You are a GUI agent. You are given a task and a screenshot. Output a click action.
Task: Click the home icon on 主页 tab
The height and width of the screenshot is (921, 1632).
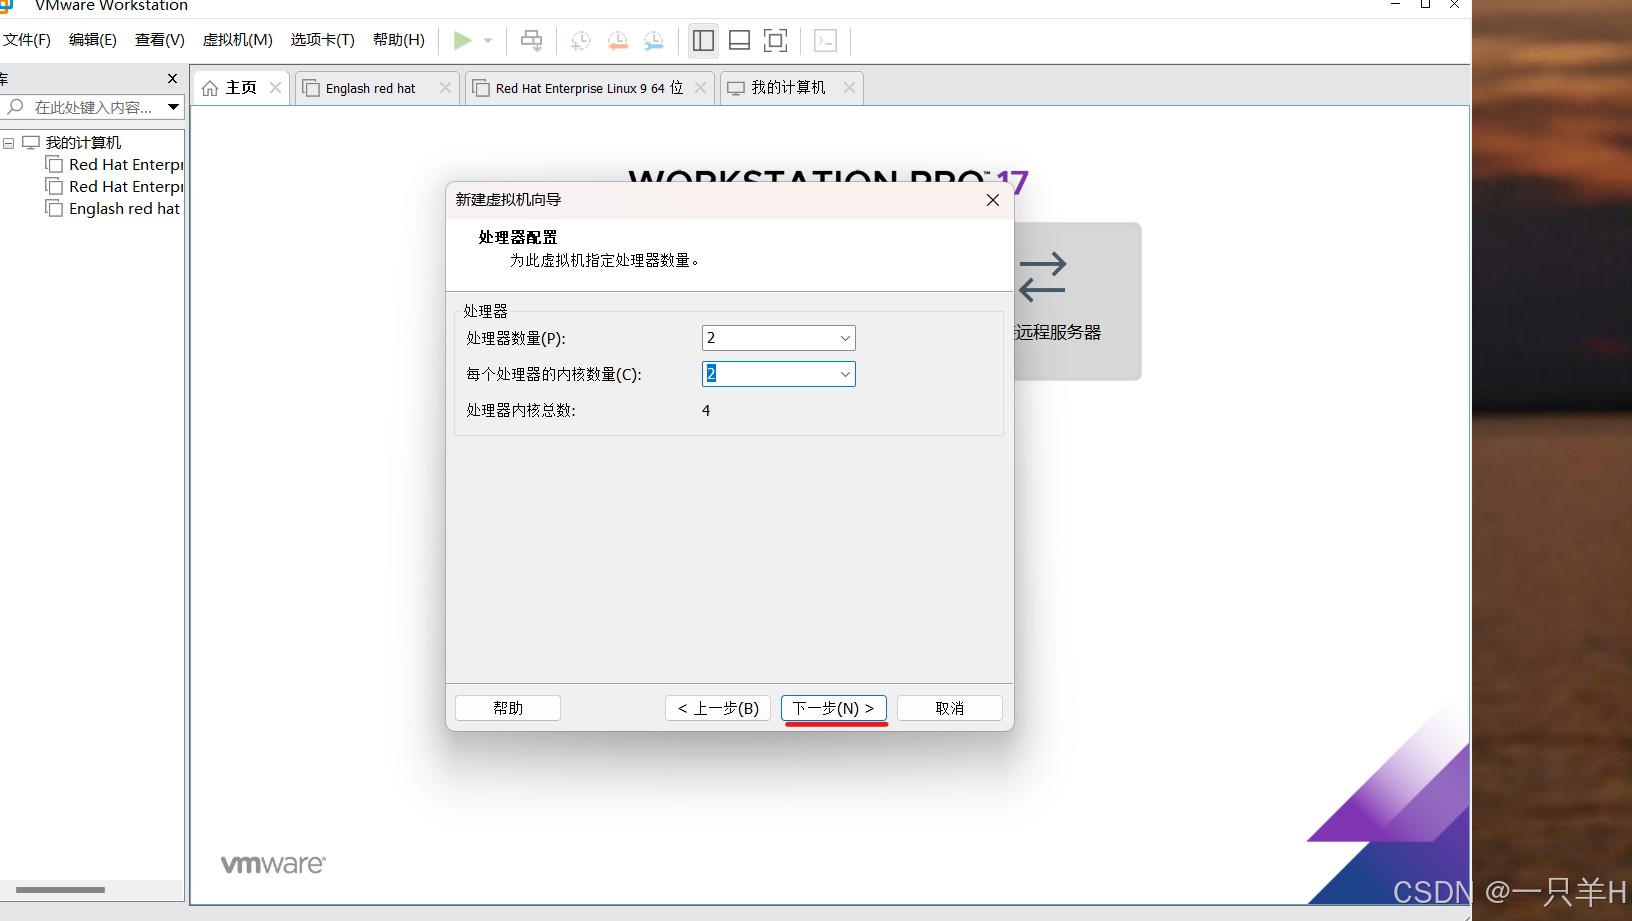pos(210,88)
